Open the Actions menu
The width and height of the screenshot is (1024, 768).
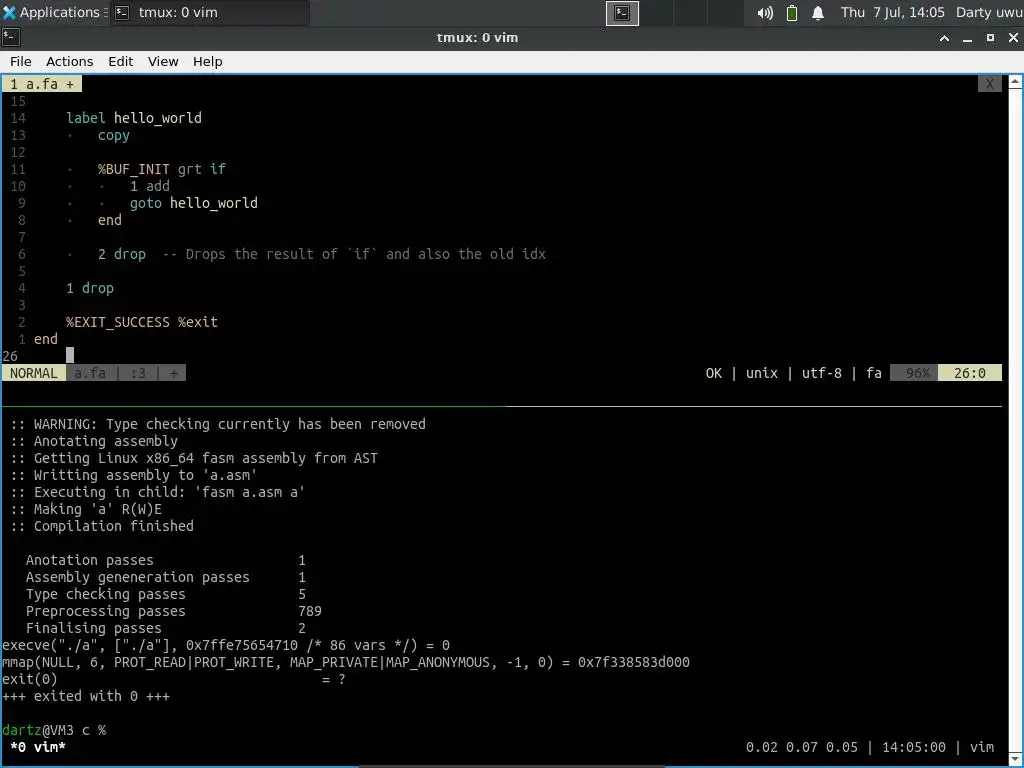(x=69, y=61)
